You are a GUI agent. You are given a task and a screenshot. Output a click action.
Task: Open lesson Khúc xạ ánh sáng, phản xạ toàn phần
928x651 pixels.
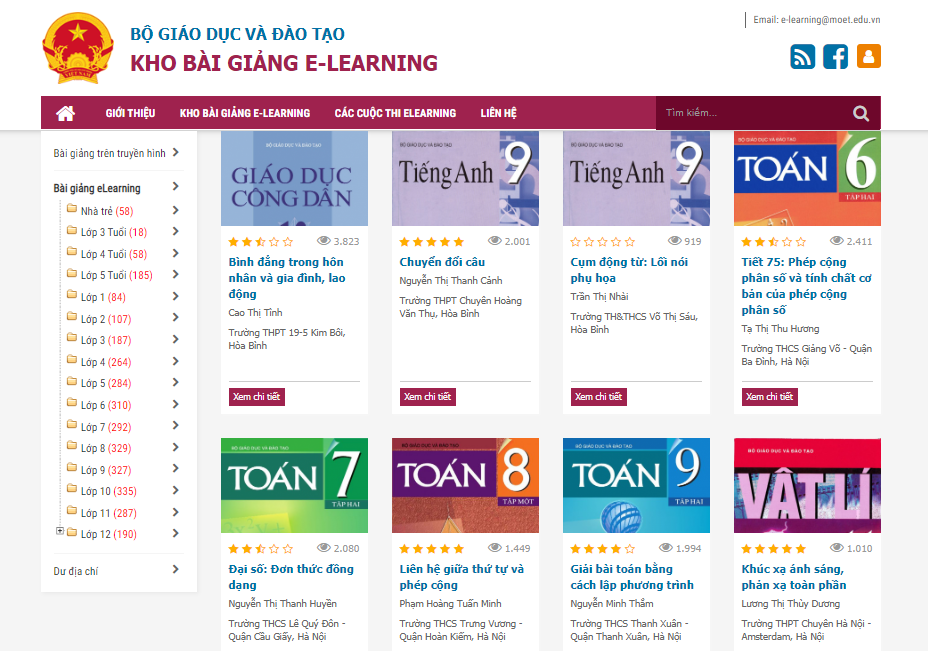pos(794,577)
